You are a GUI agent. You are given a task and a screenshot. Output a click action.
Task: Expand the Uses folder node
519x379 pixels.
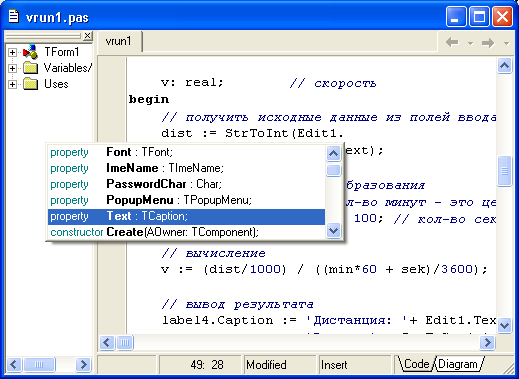click(x=12, y=84)
